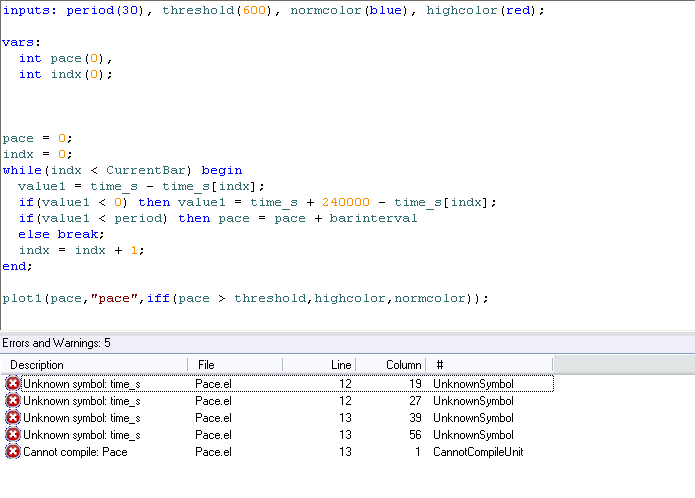The image size is (695, 498).
Task: Click 'pace = 0;' assignment line
Action: (x=37, y=139)
